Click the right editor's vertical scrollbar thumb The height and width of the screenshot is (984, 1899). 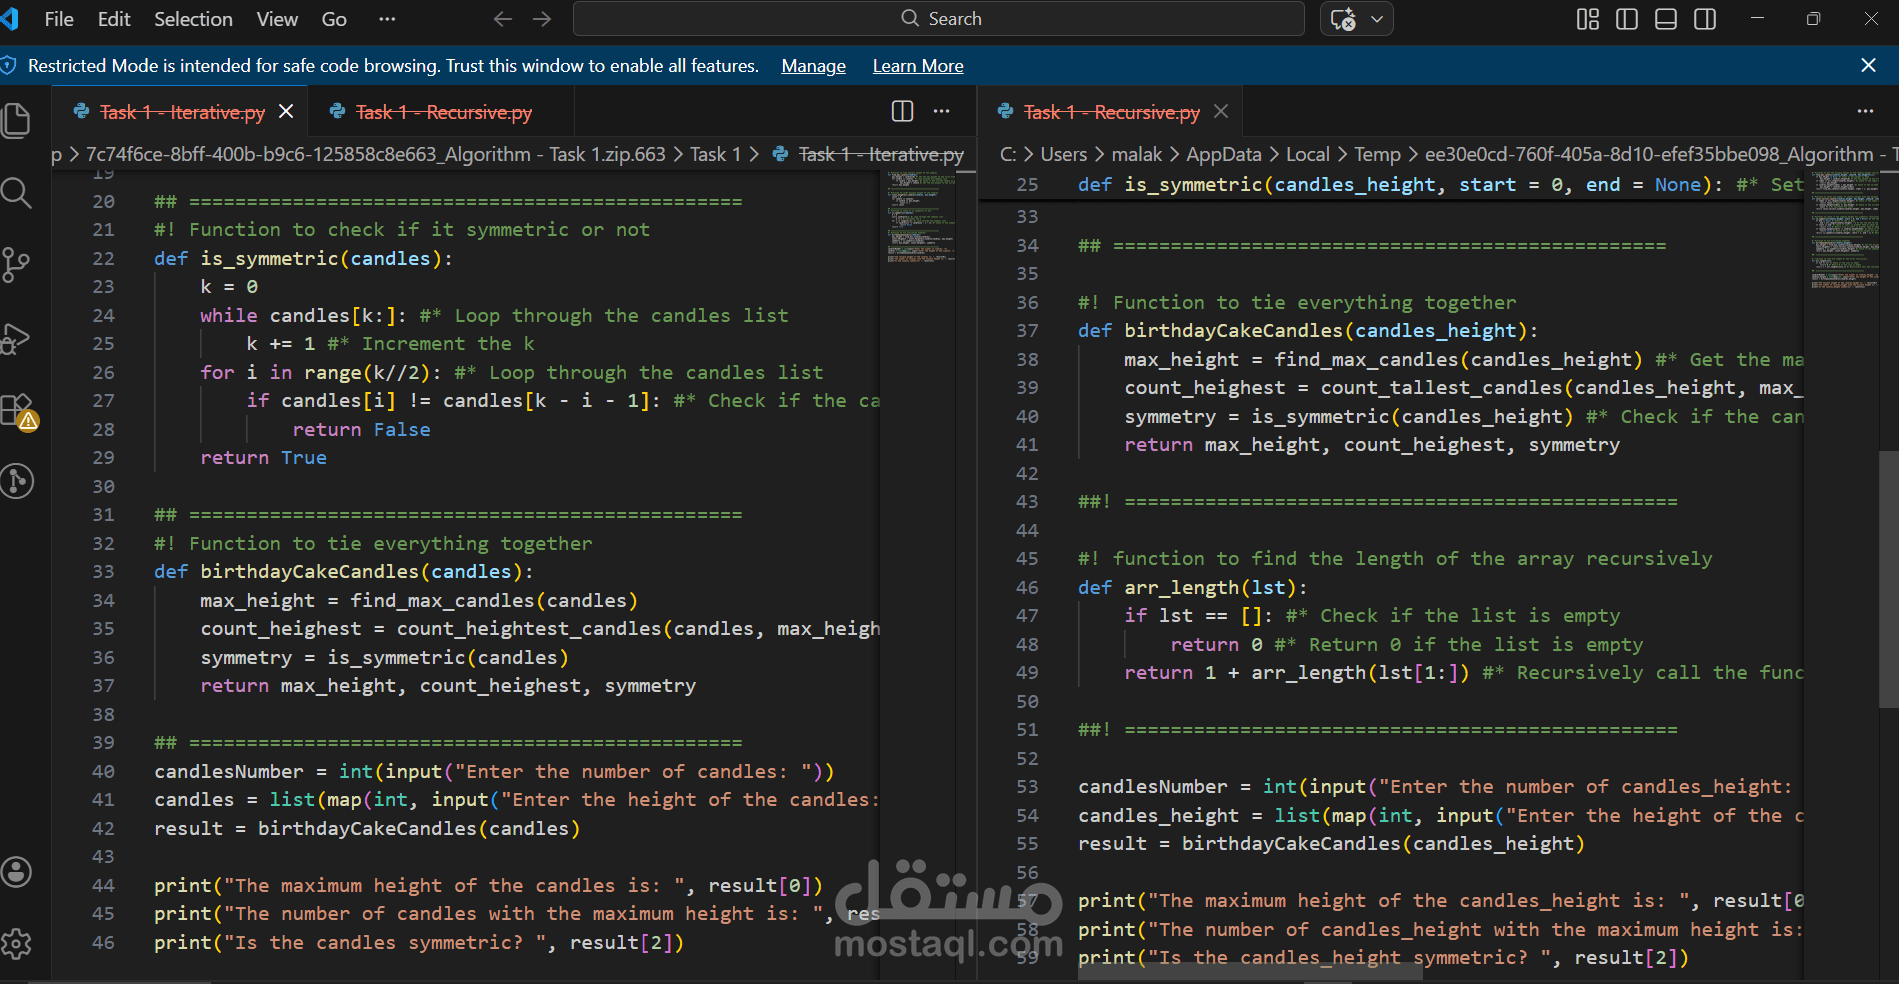pos(1889,579)
